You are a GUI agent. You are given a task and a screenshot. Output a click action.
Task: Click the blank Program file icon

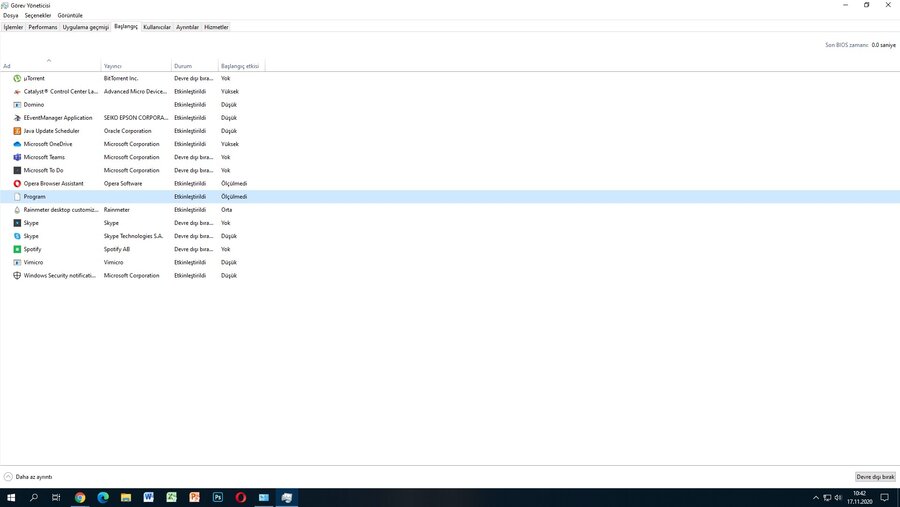coord(17,197)
